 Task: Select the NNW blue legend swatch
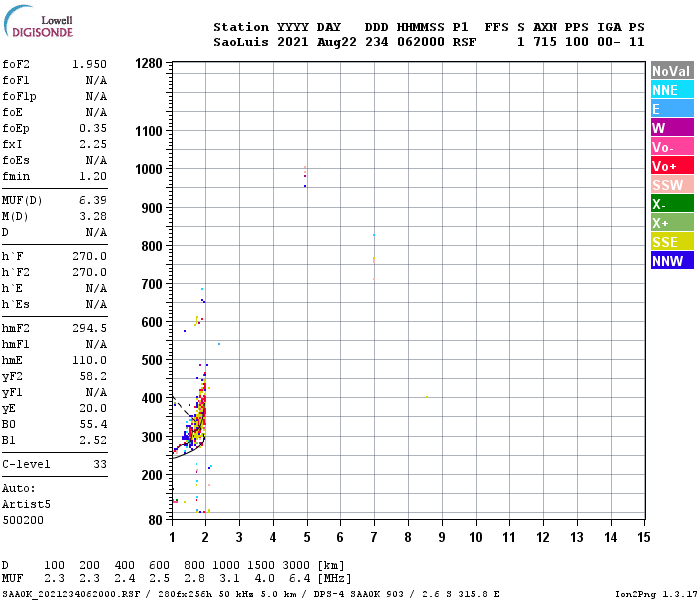672,261
